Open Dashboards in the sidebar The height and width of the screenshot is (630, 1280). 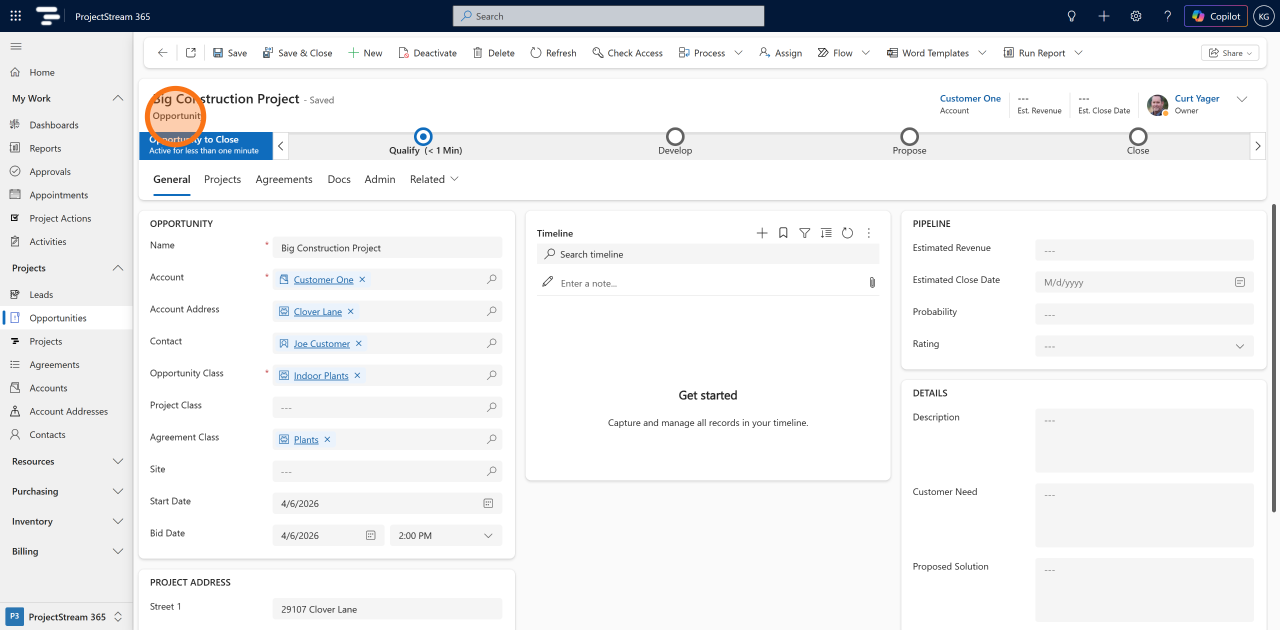(54, 125)
